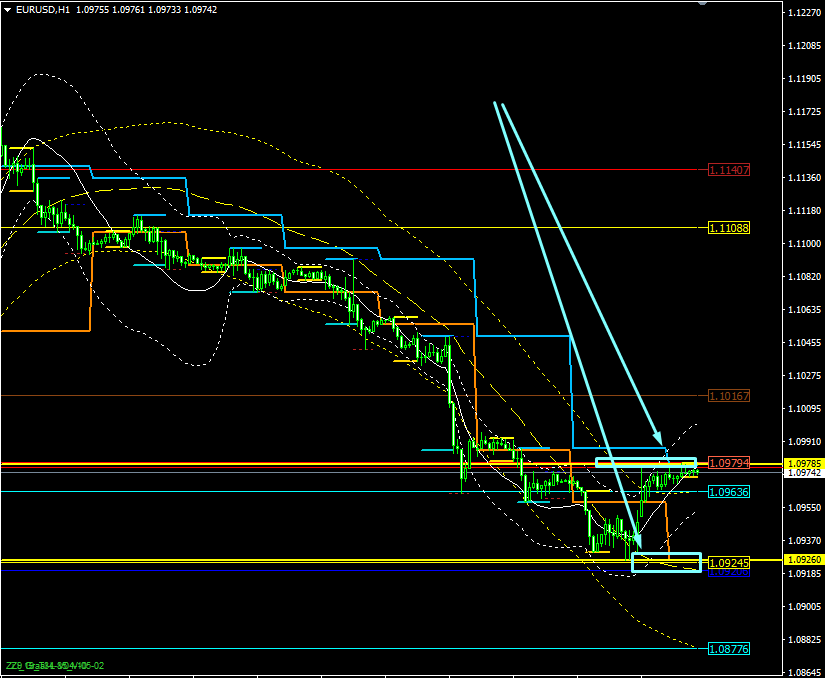Click the upper cyan arrow's arrowhead
The image size is (825, 678).
point(658,438)
